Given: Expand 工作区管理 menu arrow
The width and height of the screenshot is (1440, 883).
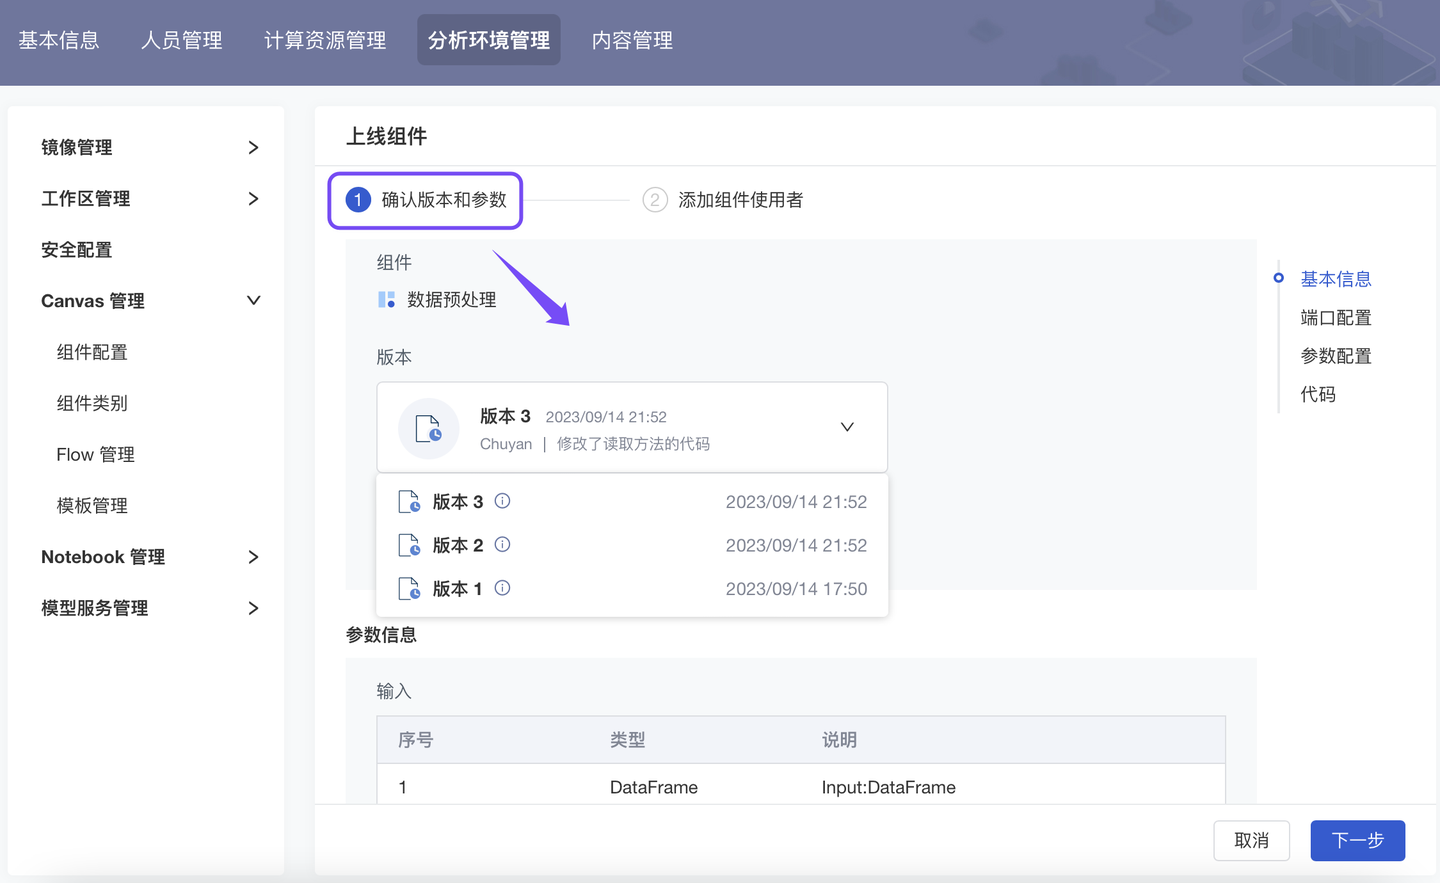Looking at the screenshot, I should click(x=253, y=199).
